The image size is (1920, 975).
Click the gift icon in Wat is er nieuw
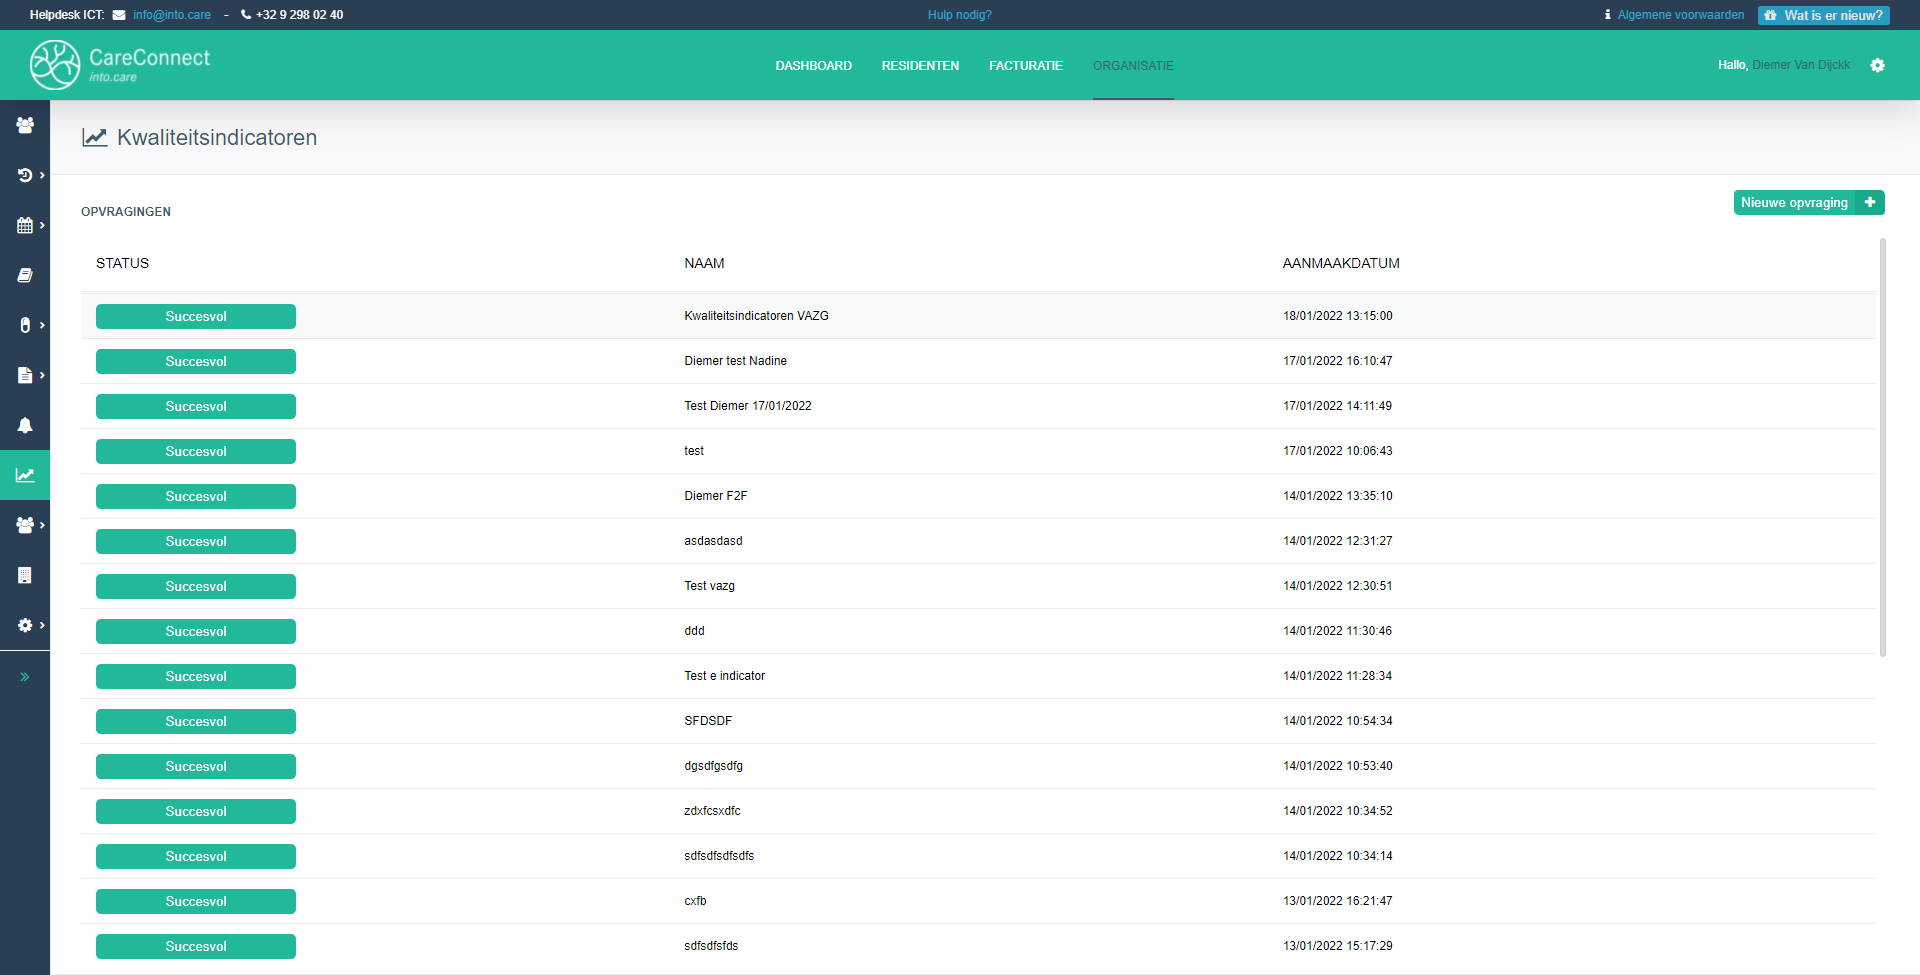click(1771, 15)
